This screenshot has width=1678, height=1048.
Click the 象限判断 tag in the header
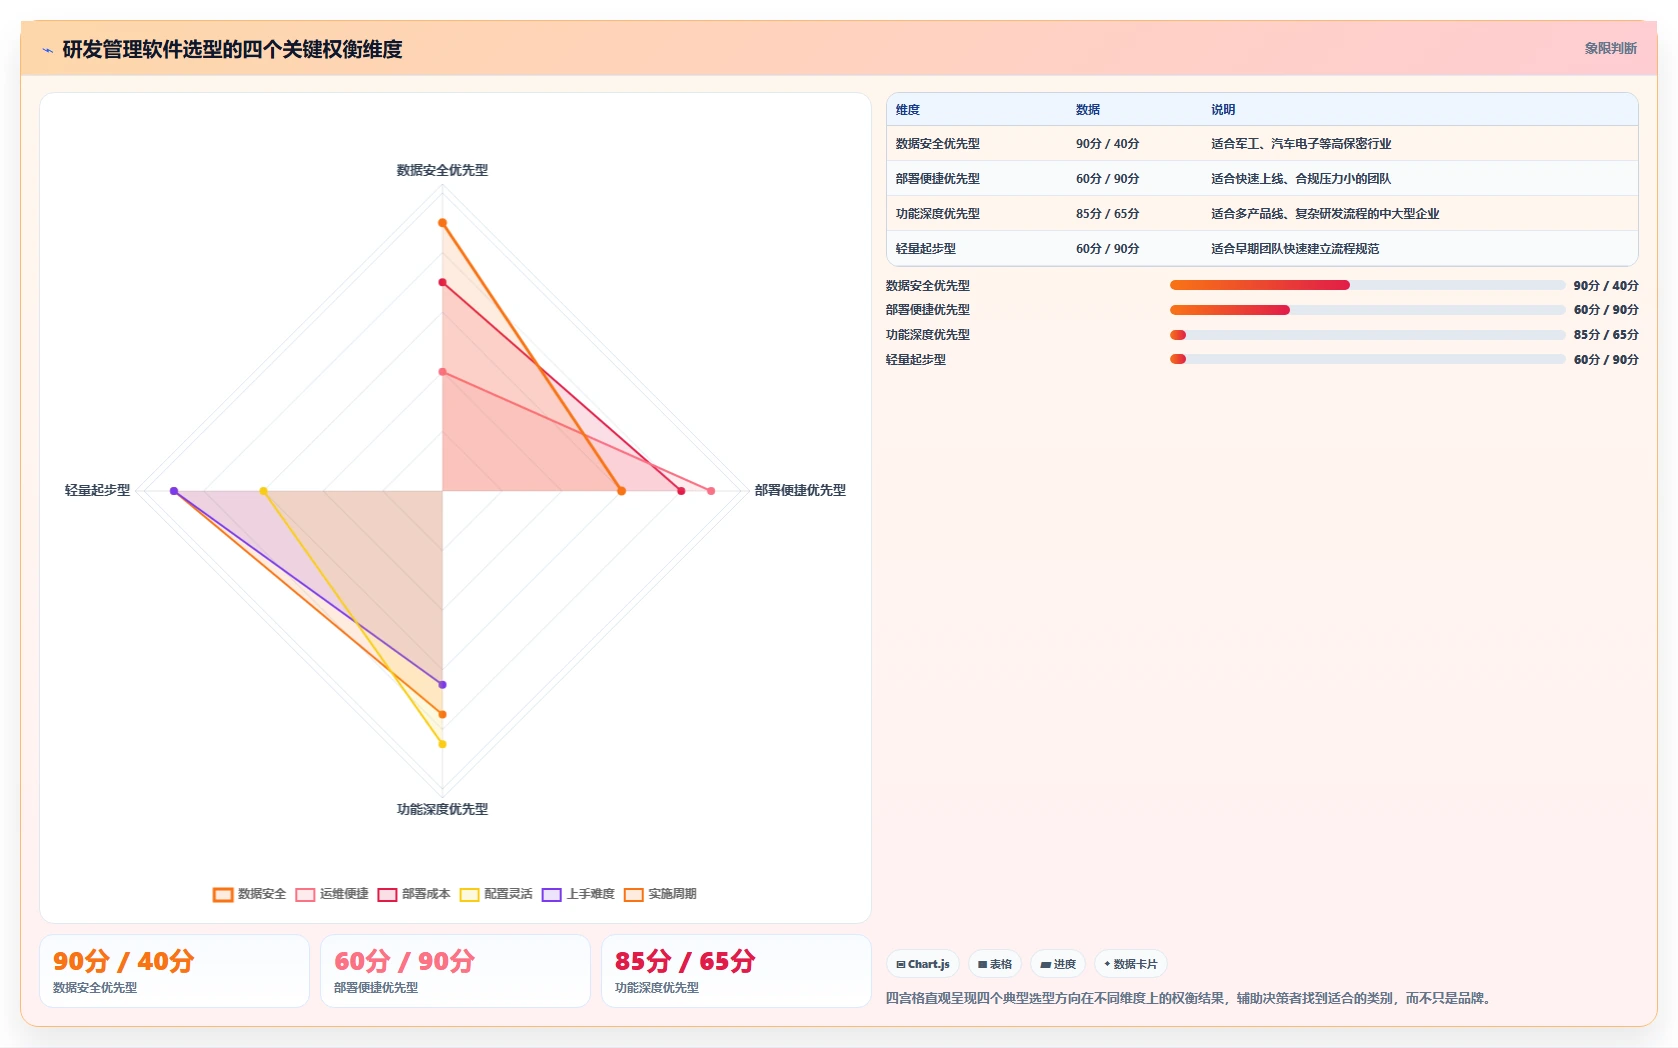pos(1610,48)
